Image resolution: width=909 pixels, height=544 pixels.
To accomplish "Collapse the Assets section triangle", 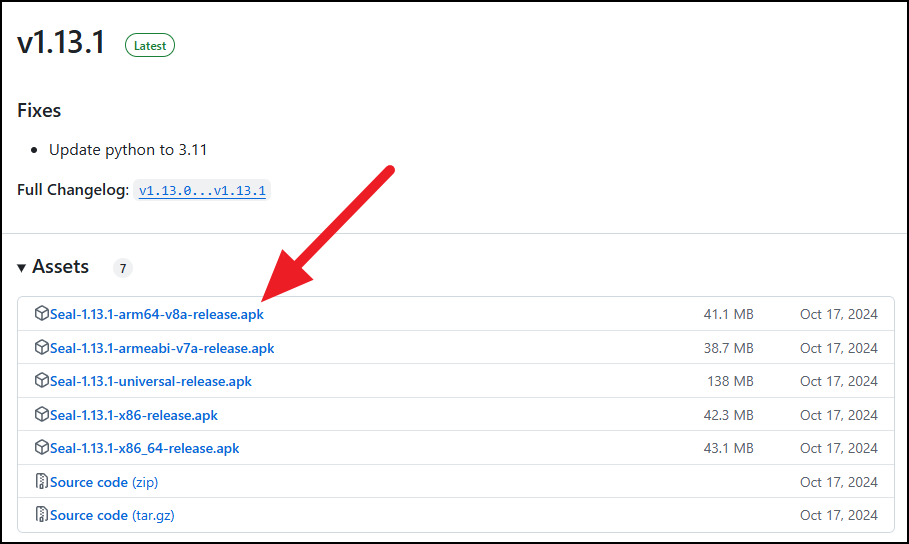I will point(21,268).
